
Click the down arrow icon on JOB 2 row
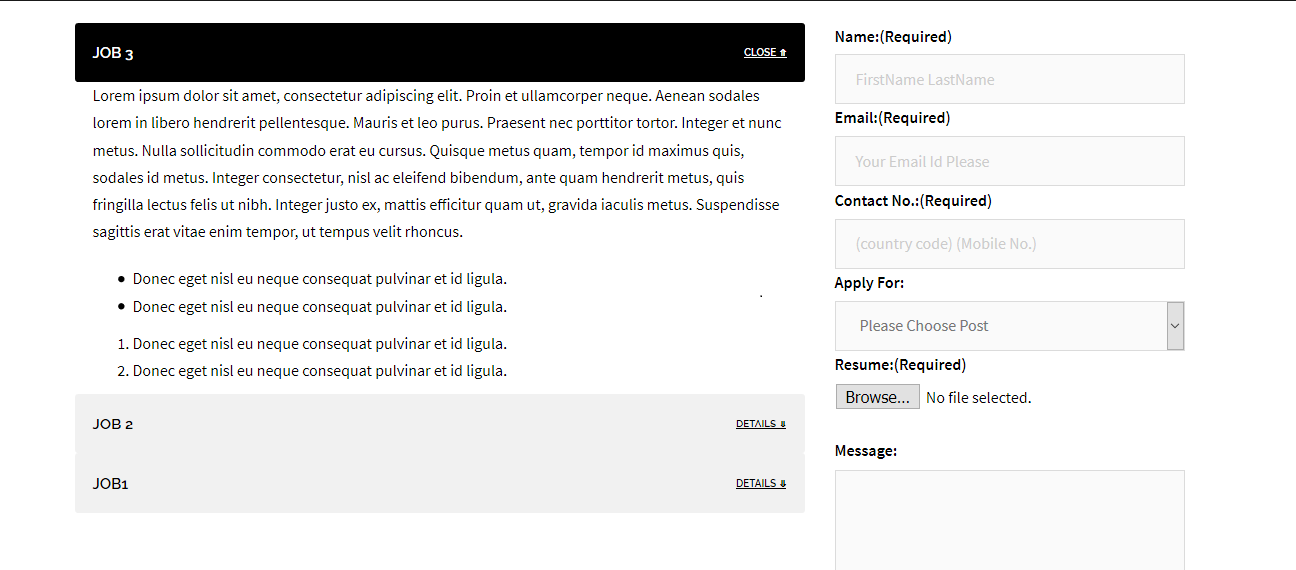(x=782, y=424)
